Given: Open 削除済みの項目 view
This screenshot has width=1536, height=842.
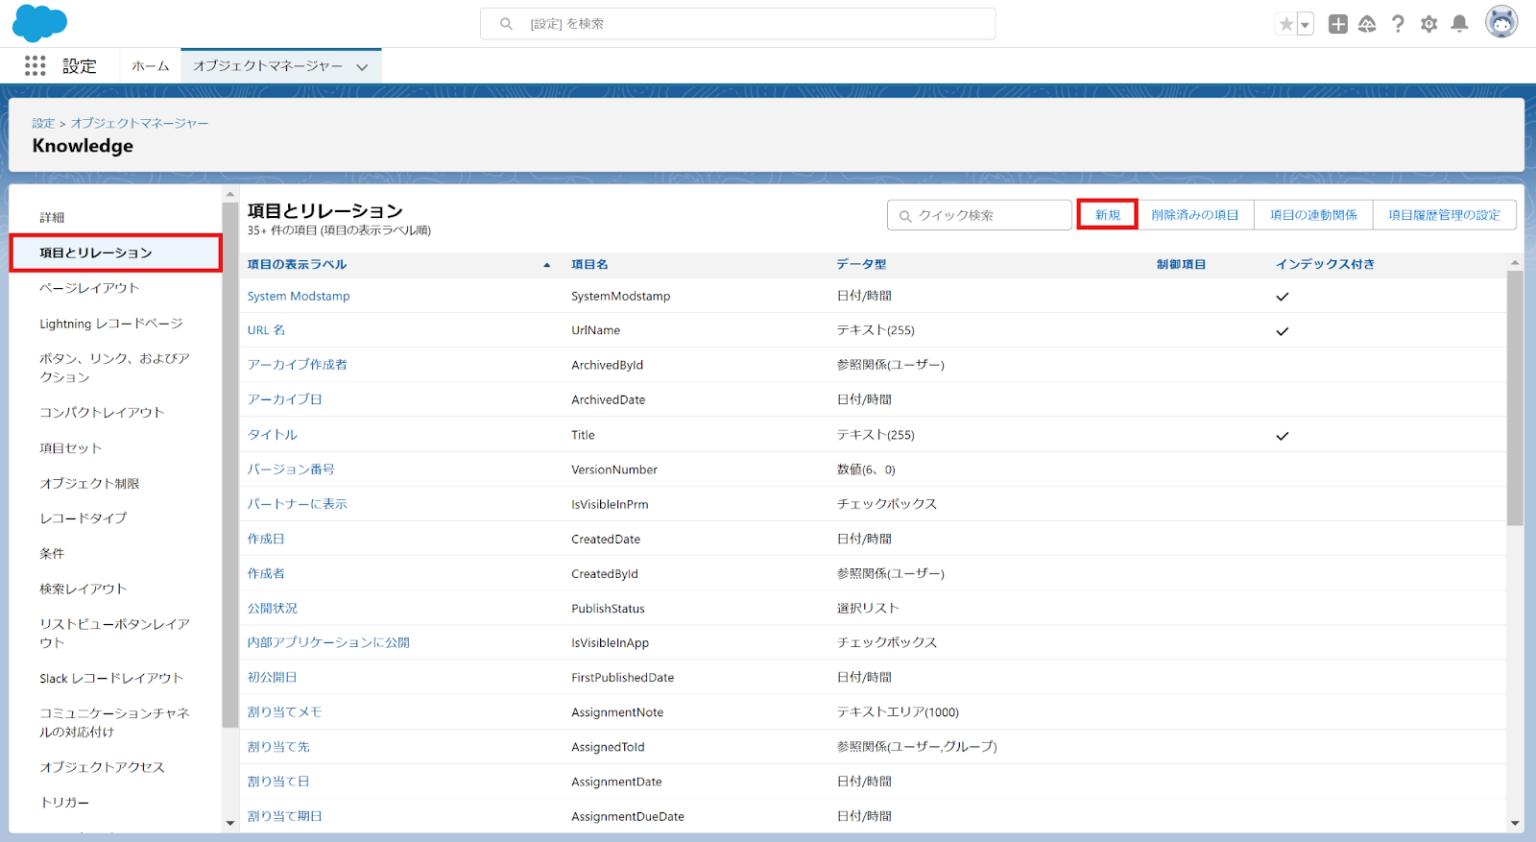Looking at the screenshot, I should pos(1196,213).
